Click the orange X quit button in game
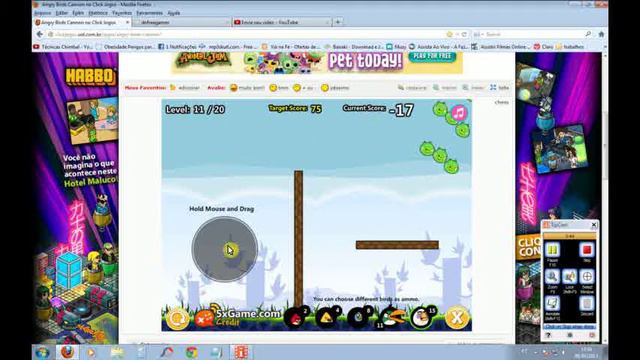Screen dimensions: 640x360 pyautogui.click(x=457, y=317)
